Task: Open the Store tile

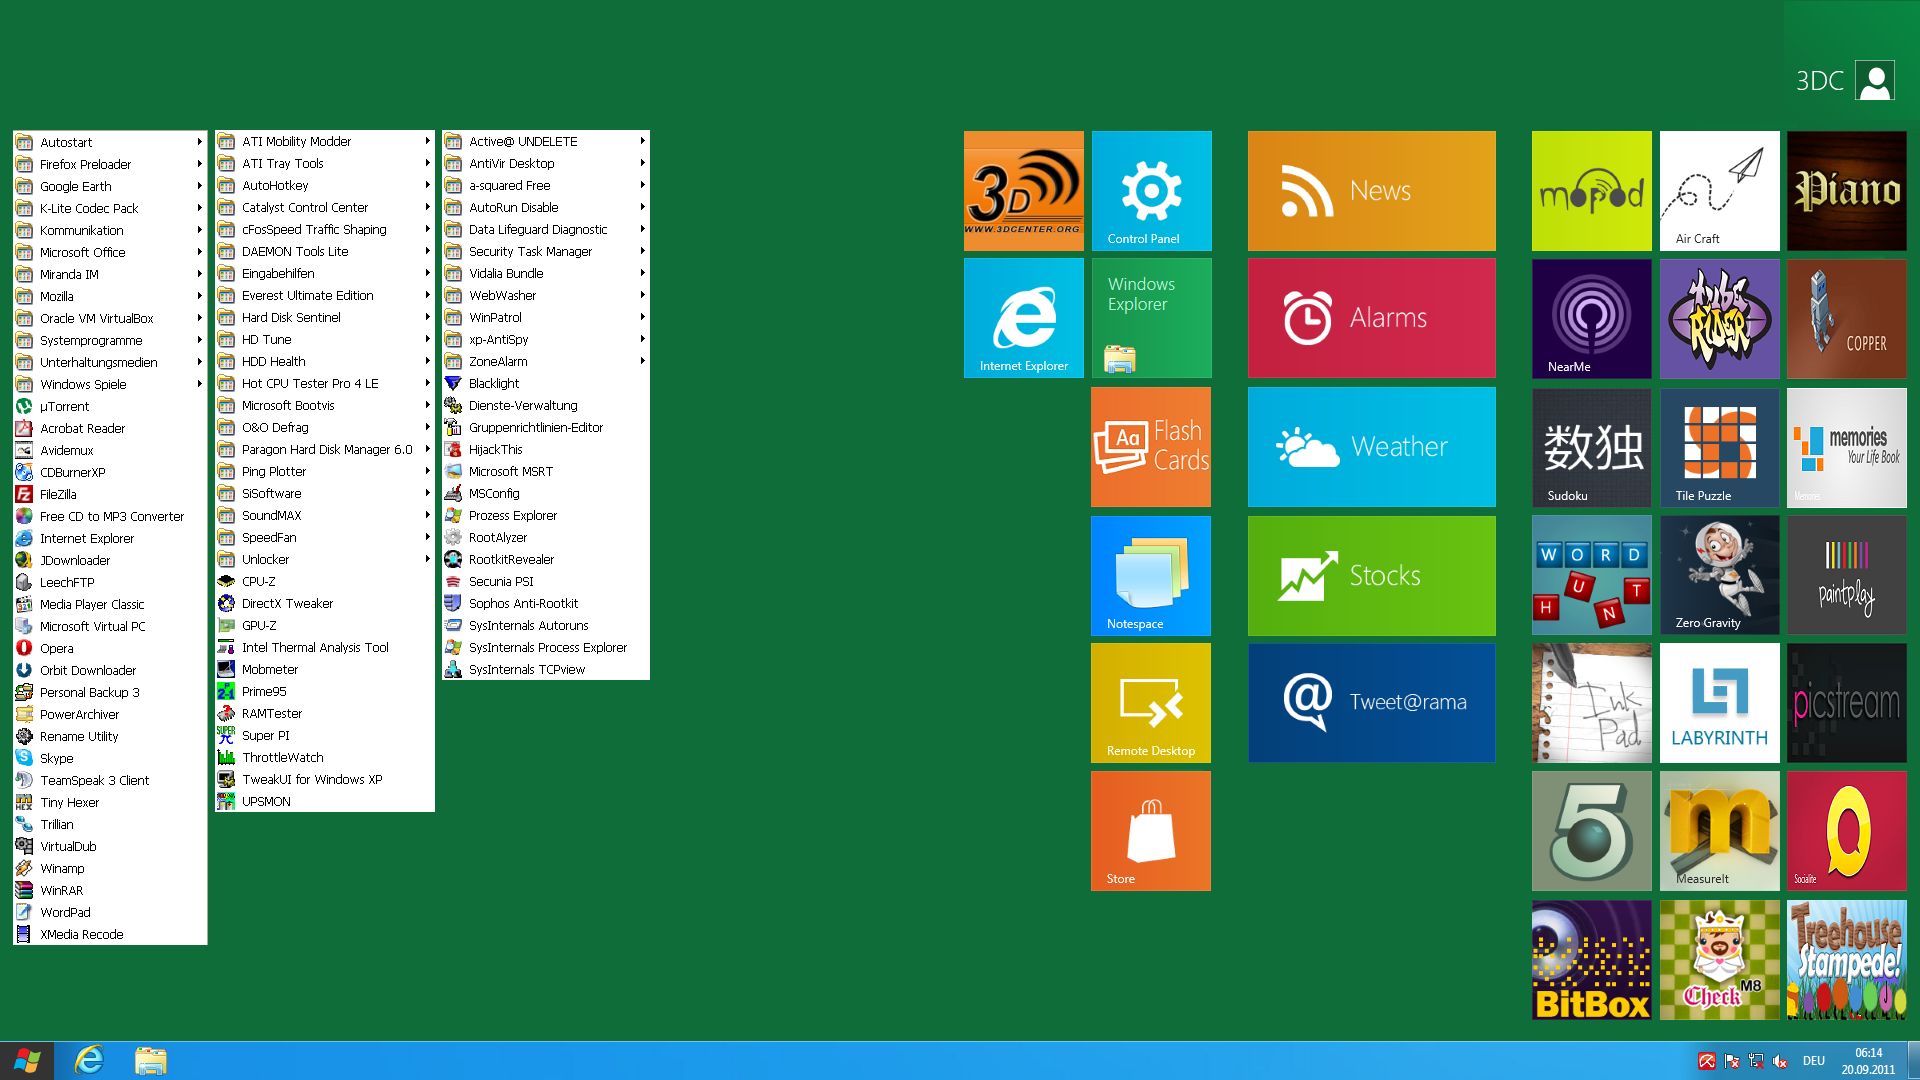Action: click(x=1150, y=830)
